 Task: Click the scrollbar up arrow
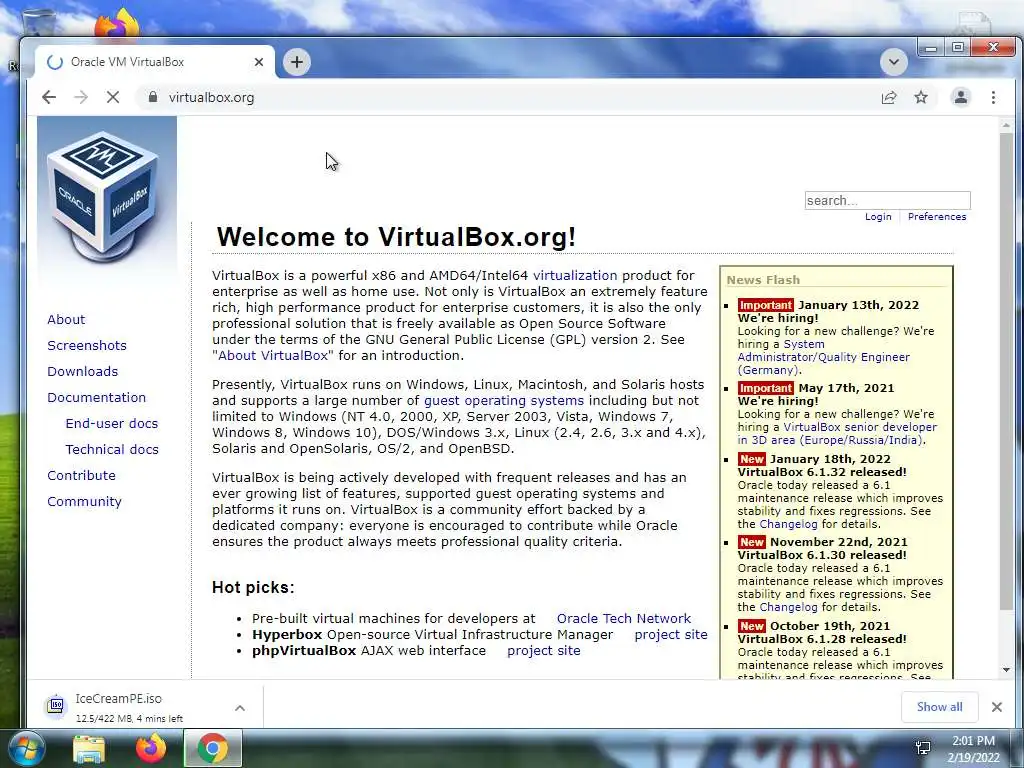1006,125
